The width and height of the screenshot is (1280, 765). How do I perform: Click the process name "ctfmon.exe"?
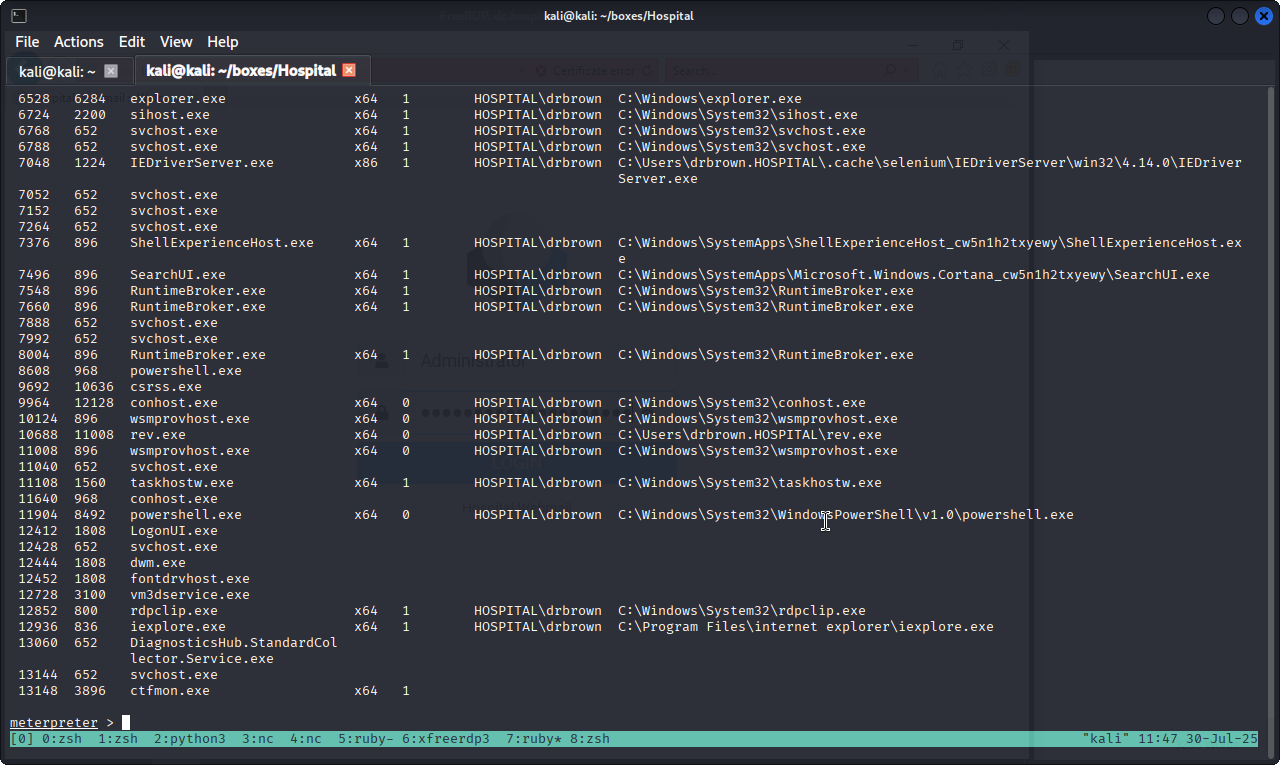[x=170, y=691]
